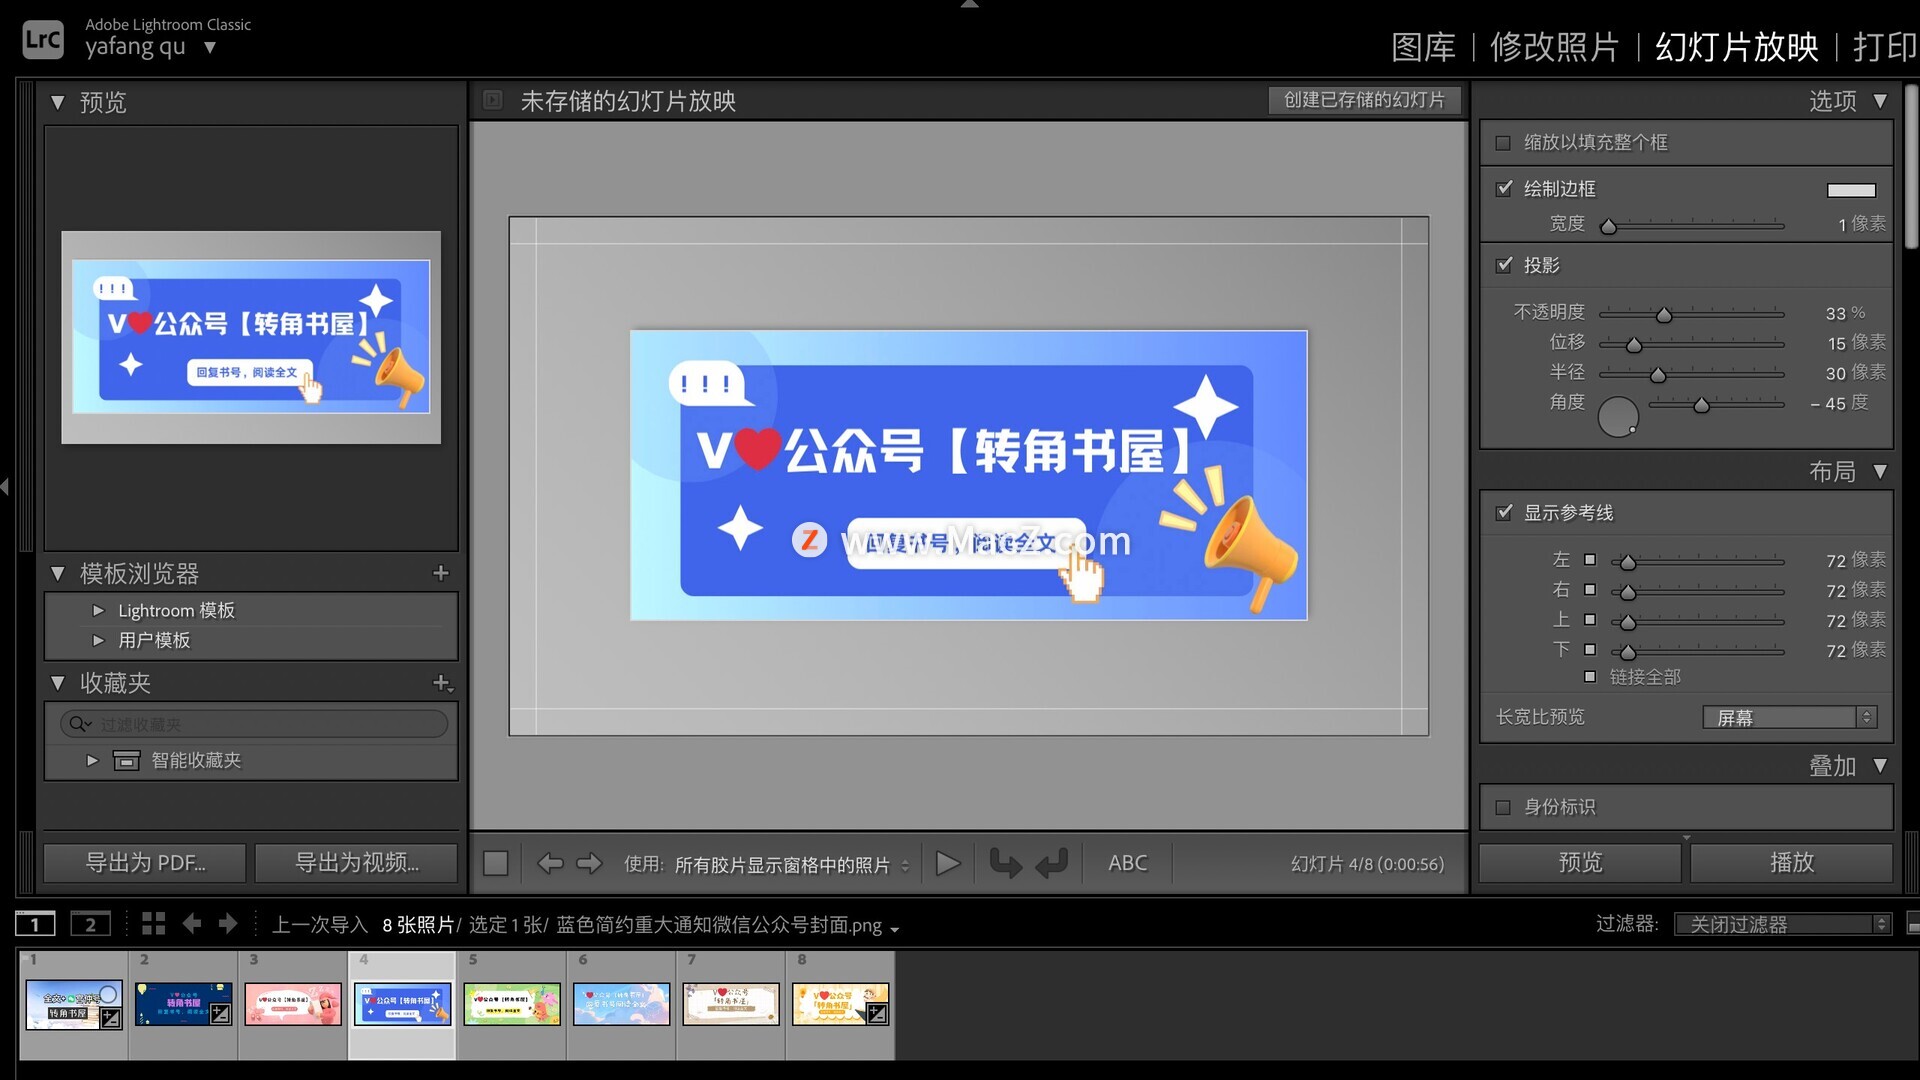Toggle the 链接全部 box
This screenshot has height=1080, width=1920.
tap(1590, 677)
